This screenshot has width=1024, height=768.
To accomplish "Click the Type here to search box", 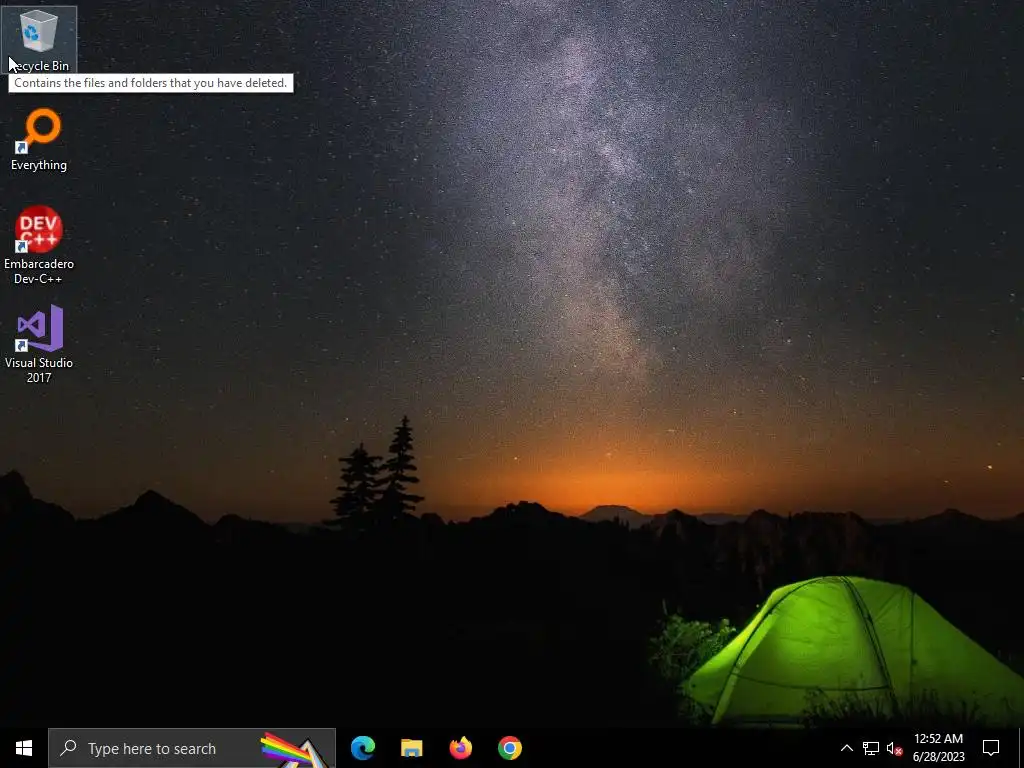I will (x=192, y=748).
